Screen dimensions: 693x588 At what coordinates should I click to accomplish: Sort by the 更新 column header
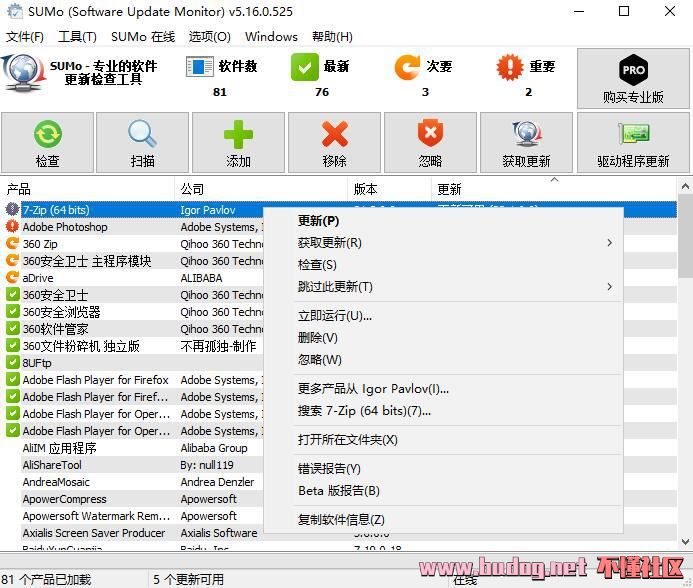click(554, 189)
